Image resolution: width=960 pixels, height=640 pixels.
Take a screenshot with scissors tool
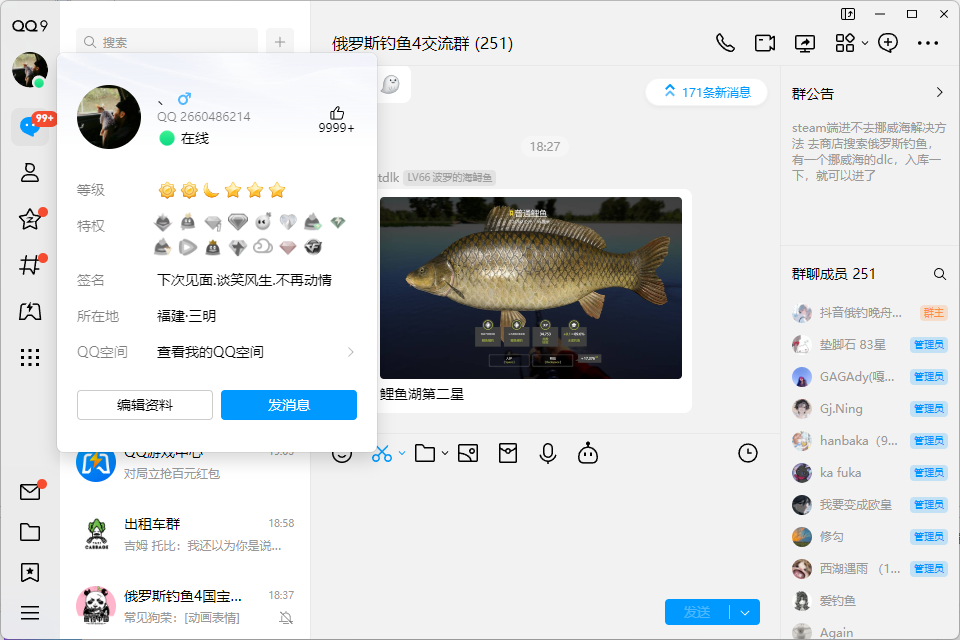point(381,454)
